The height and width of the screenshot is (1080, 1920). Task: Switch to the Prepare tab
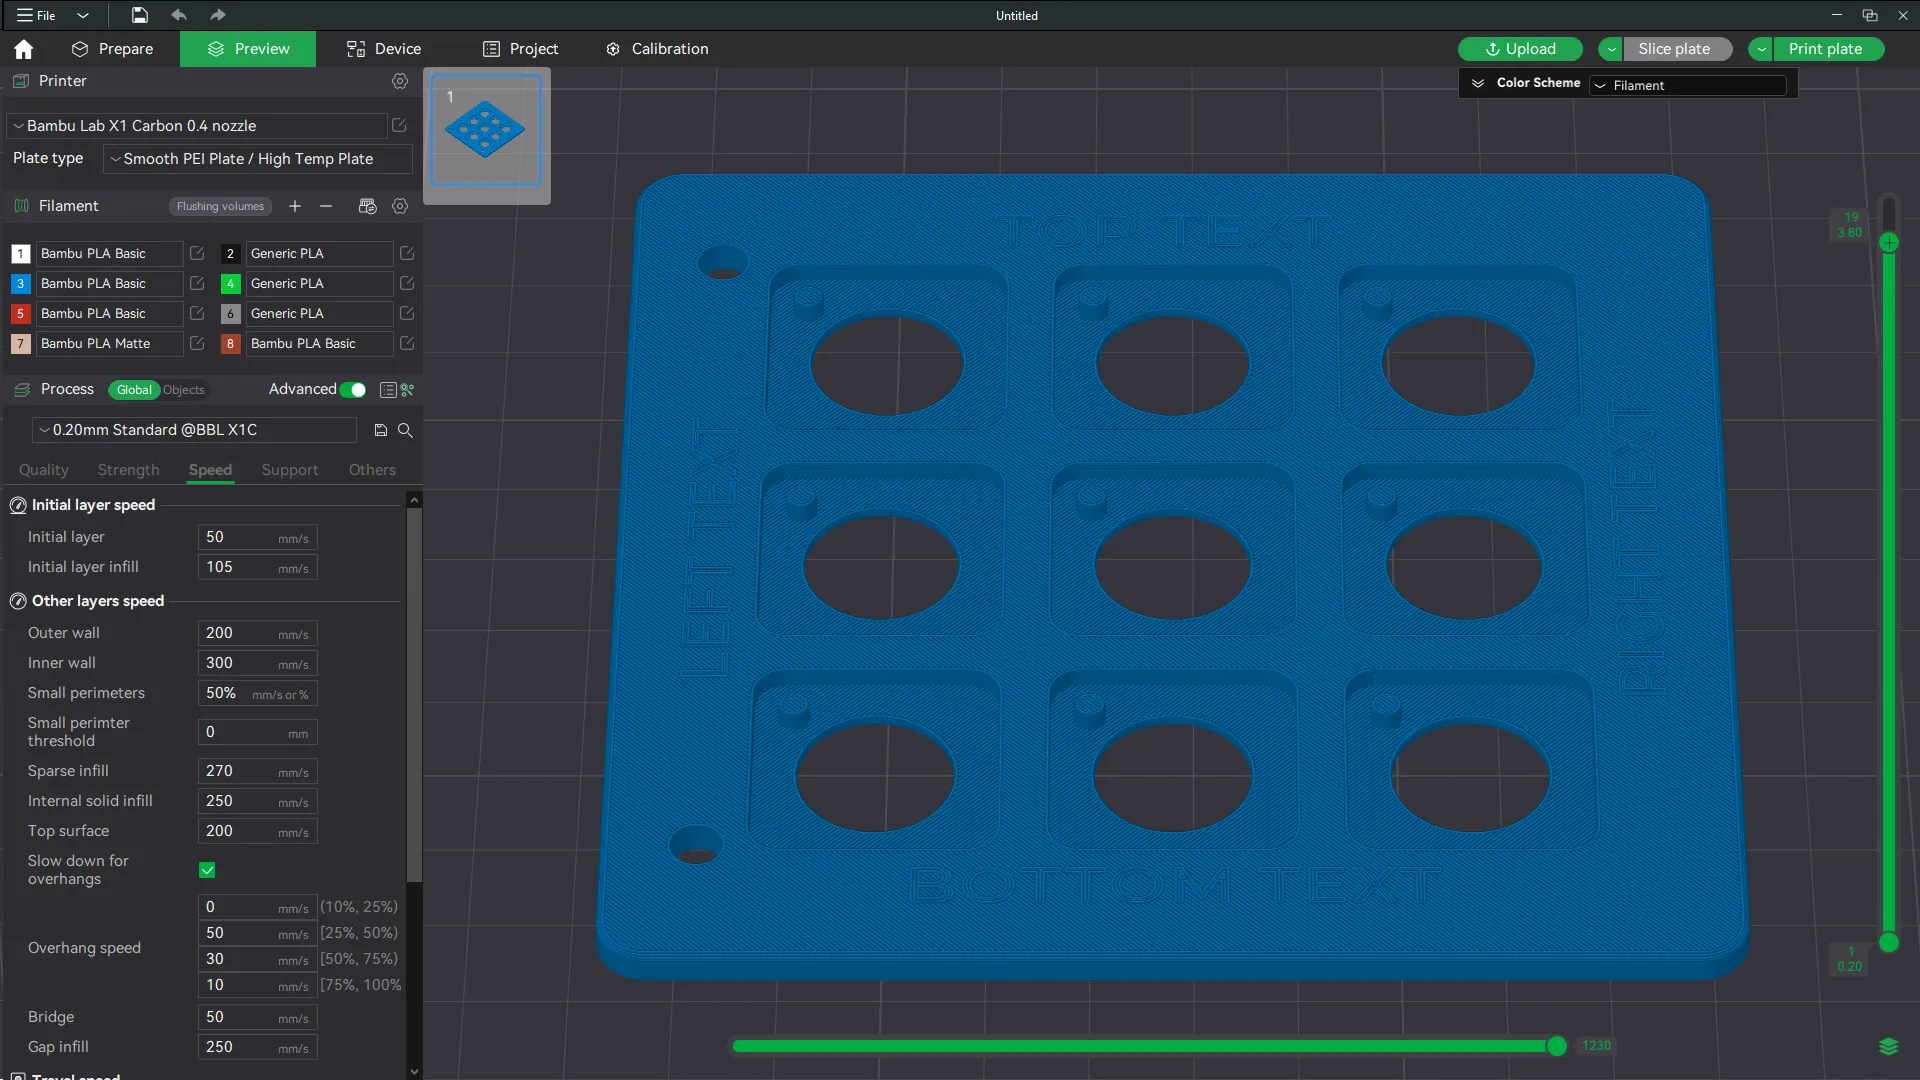coord(113,49)
